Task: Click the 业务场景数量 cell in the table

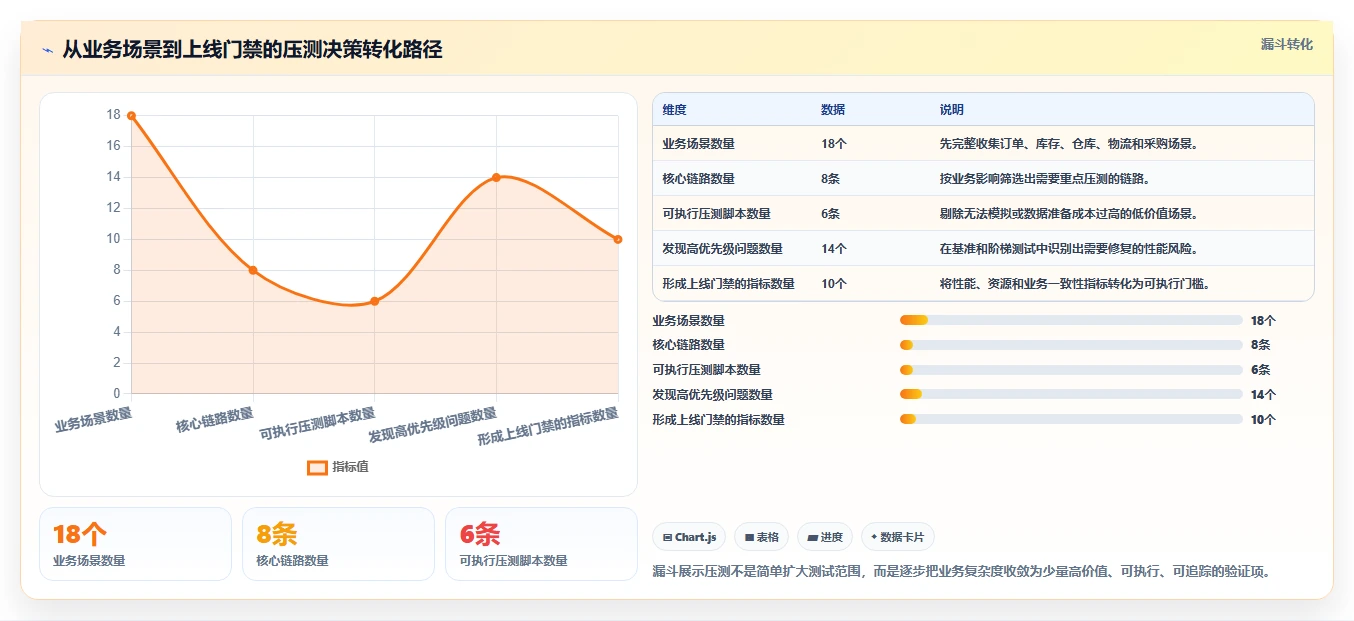Action: point(698,144)
